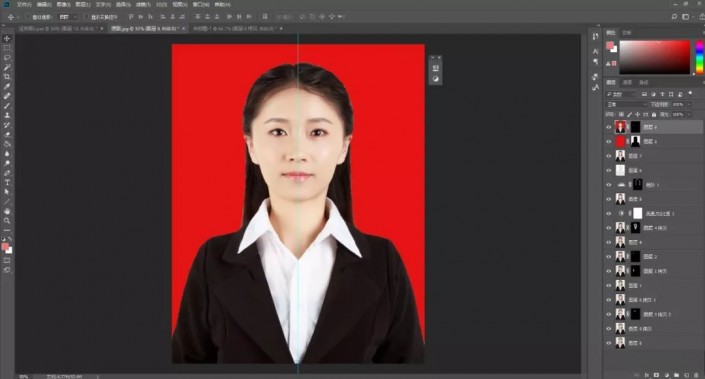Switch to the 路径 (Paths) tab
Image resolution: width=705 pixels, height=379 pixels.
644,82
